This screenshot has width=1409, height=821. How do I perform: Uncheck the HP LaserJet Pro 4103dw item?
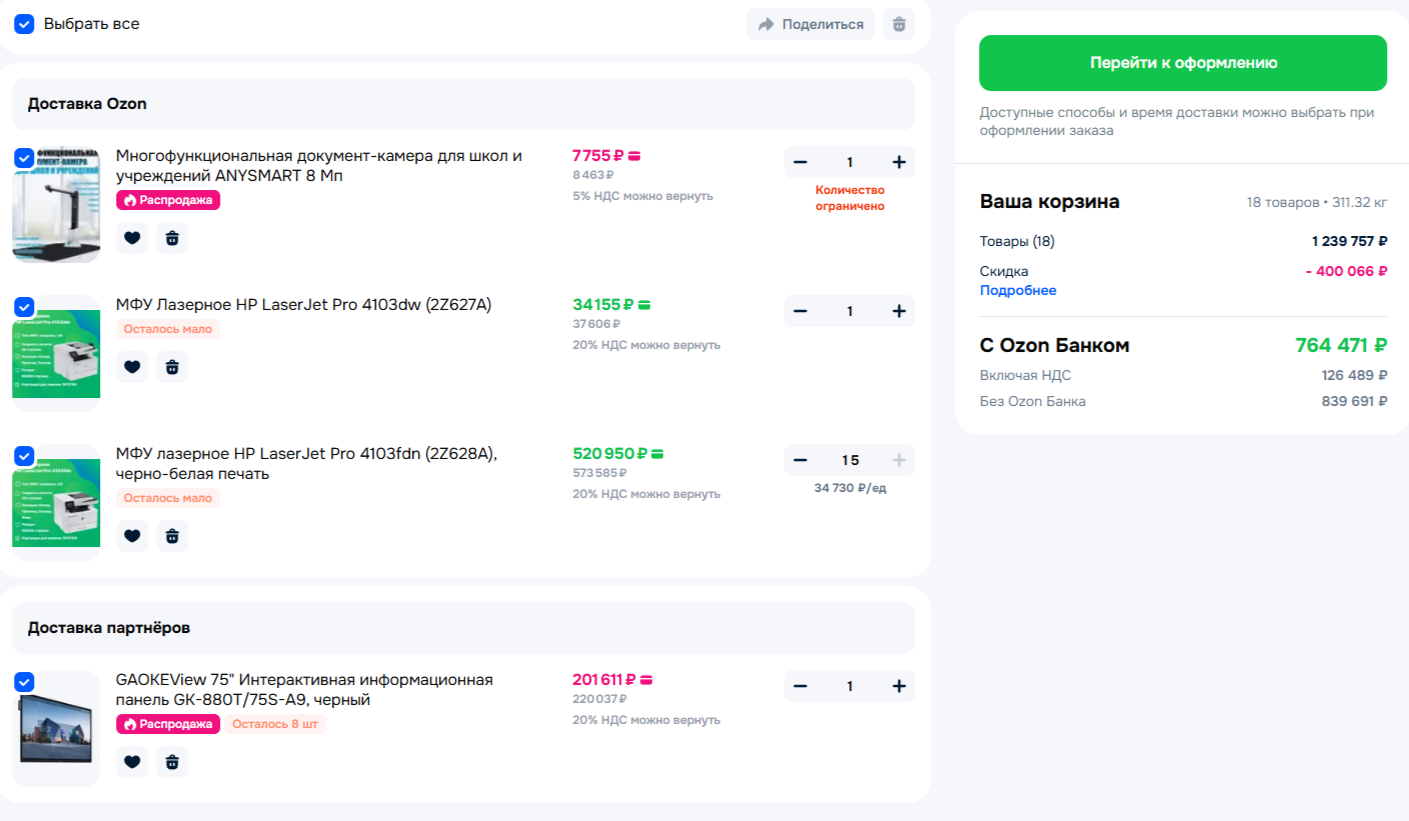24,307
